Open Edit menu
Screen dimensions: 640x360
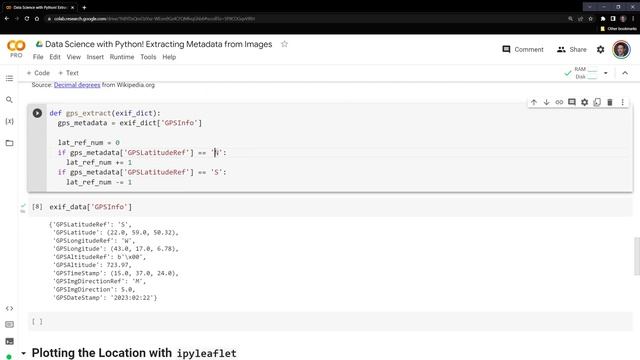[x=55, y=57]
